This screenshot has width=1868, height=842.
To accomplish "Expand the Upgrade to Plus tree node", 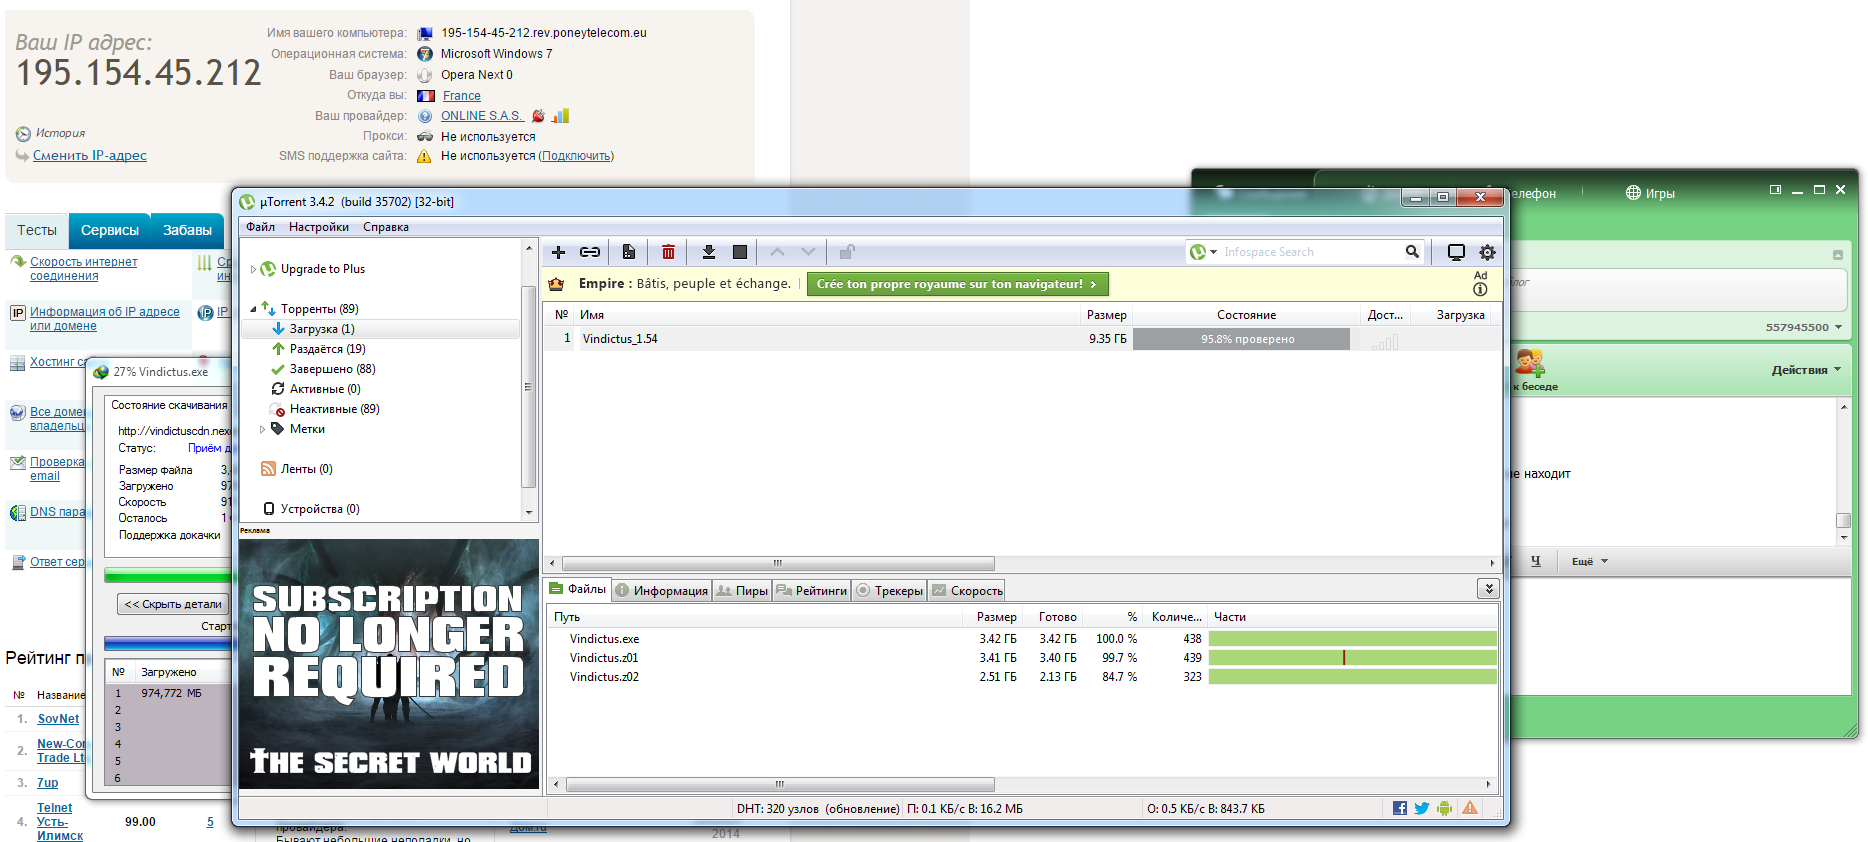I will (253, 269).
